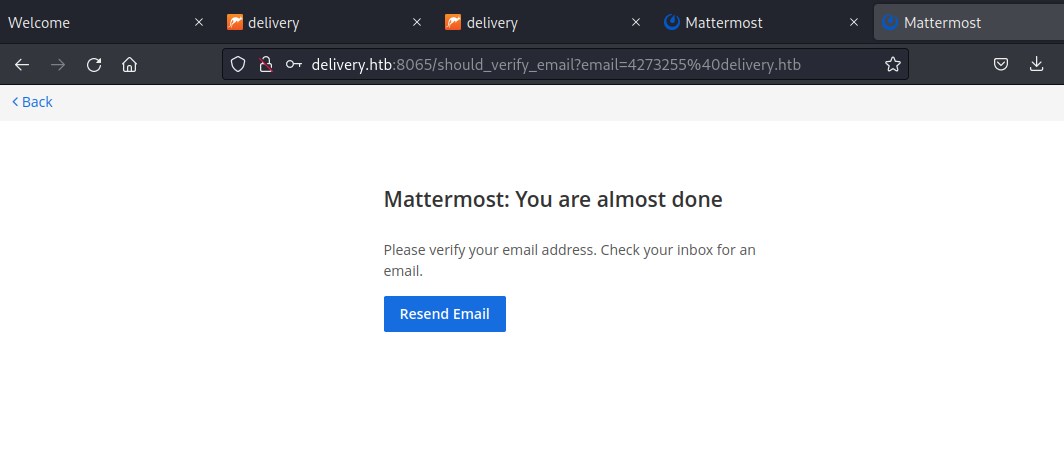This screenshot has height=449, width=1064.
Task: Click the browser back arrow button
Action: click(x=22, y=65)
